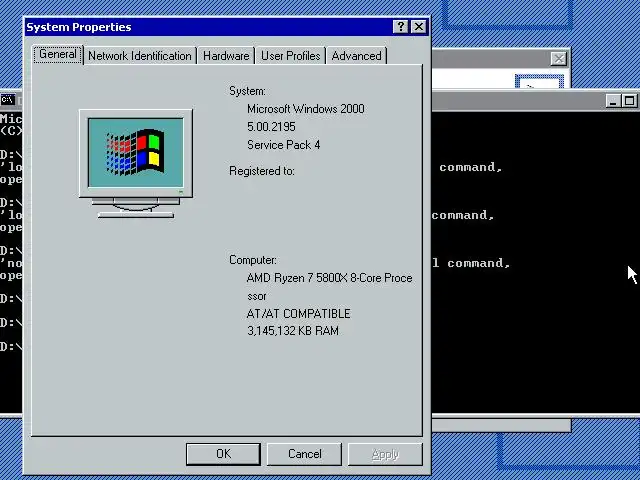Go to the User Profiles tab
640x480 pixels.
[291, 56]
